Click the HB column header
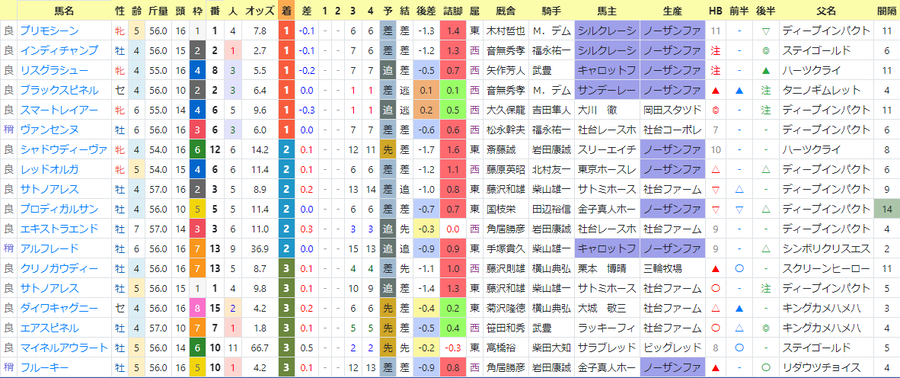This screenshot has height=378, width=900. [x=715, y=11]
